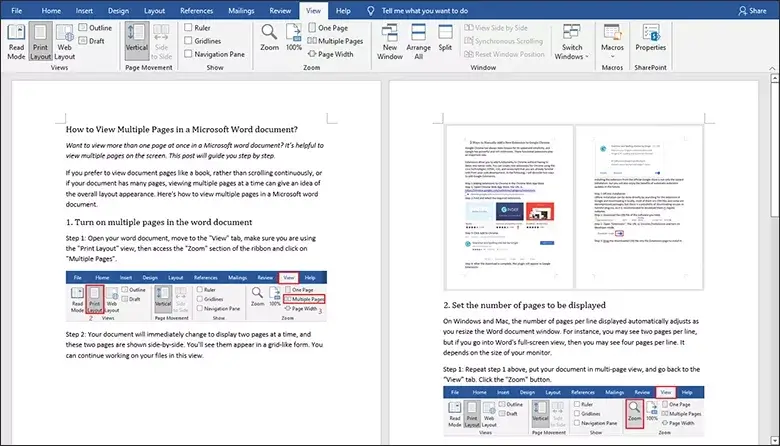Select Side to Side page movement

tap(161, 42)
